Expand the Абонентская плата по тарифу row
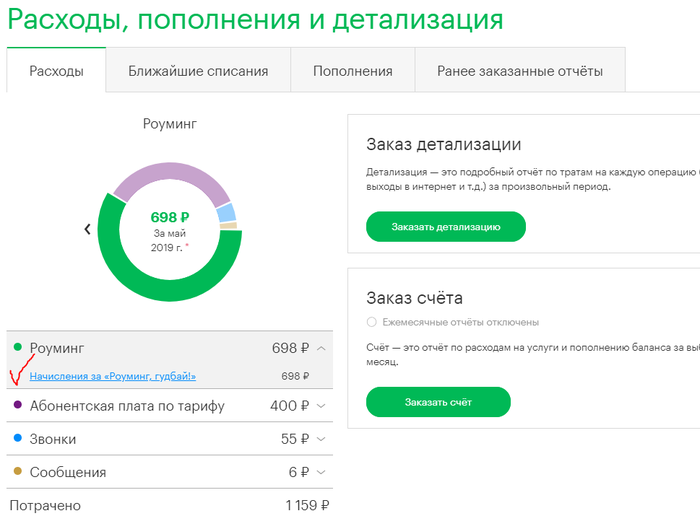This screenshot has width=700, height=516. tap(321, 406)
